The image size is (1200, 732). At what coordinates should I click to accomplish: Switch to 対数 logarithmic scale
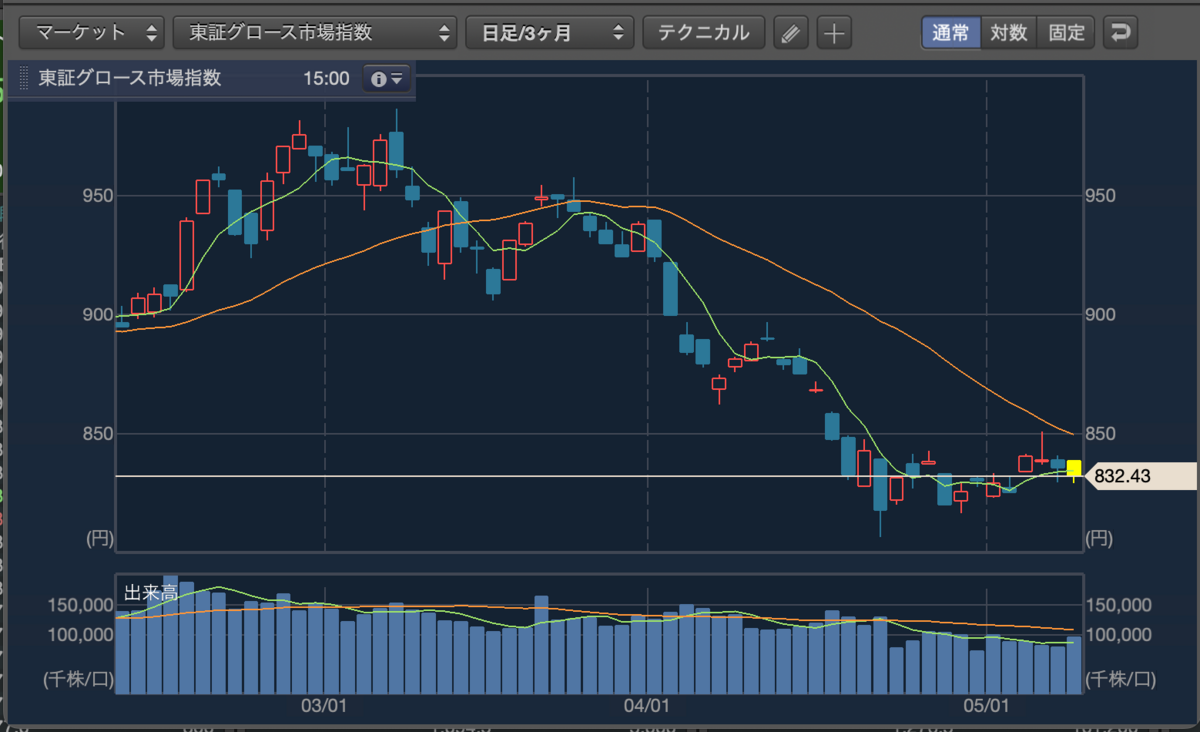1009,32
